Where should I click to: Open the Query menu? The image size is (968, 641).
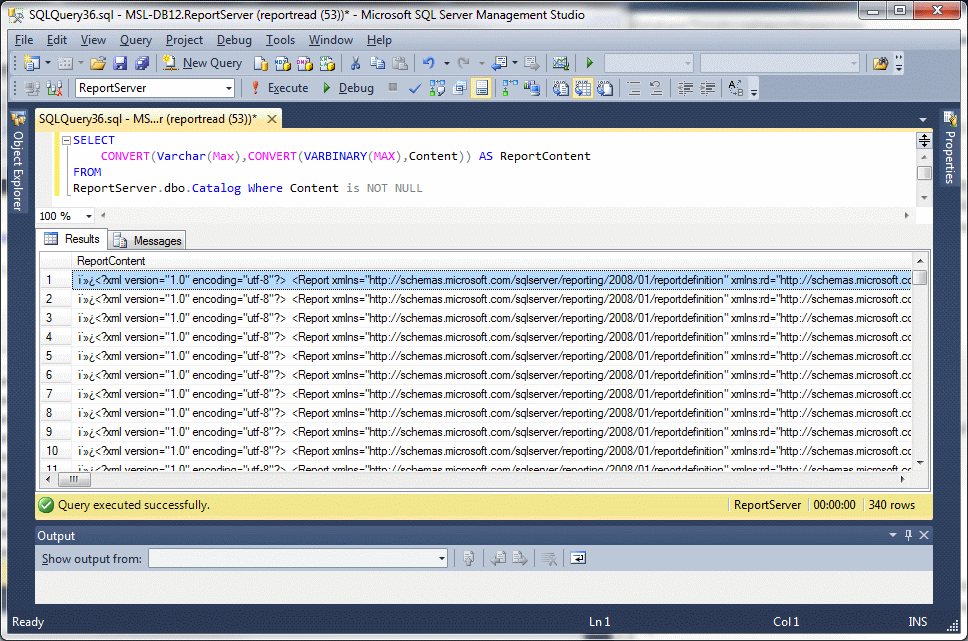[x=135, y=40]
